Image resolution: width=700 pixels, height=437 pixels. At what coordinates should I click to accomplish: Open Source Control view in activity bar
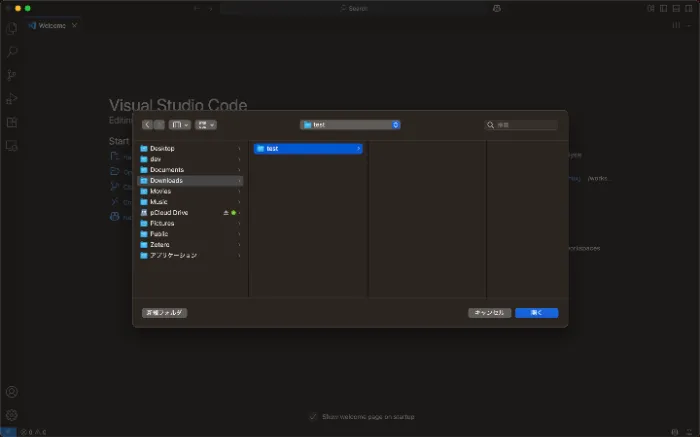(x=12, y=75)
